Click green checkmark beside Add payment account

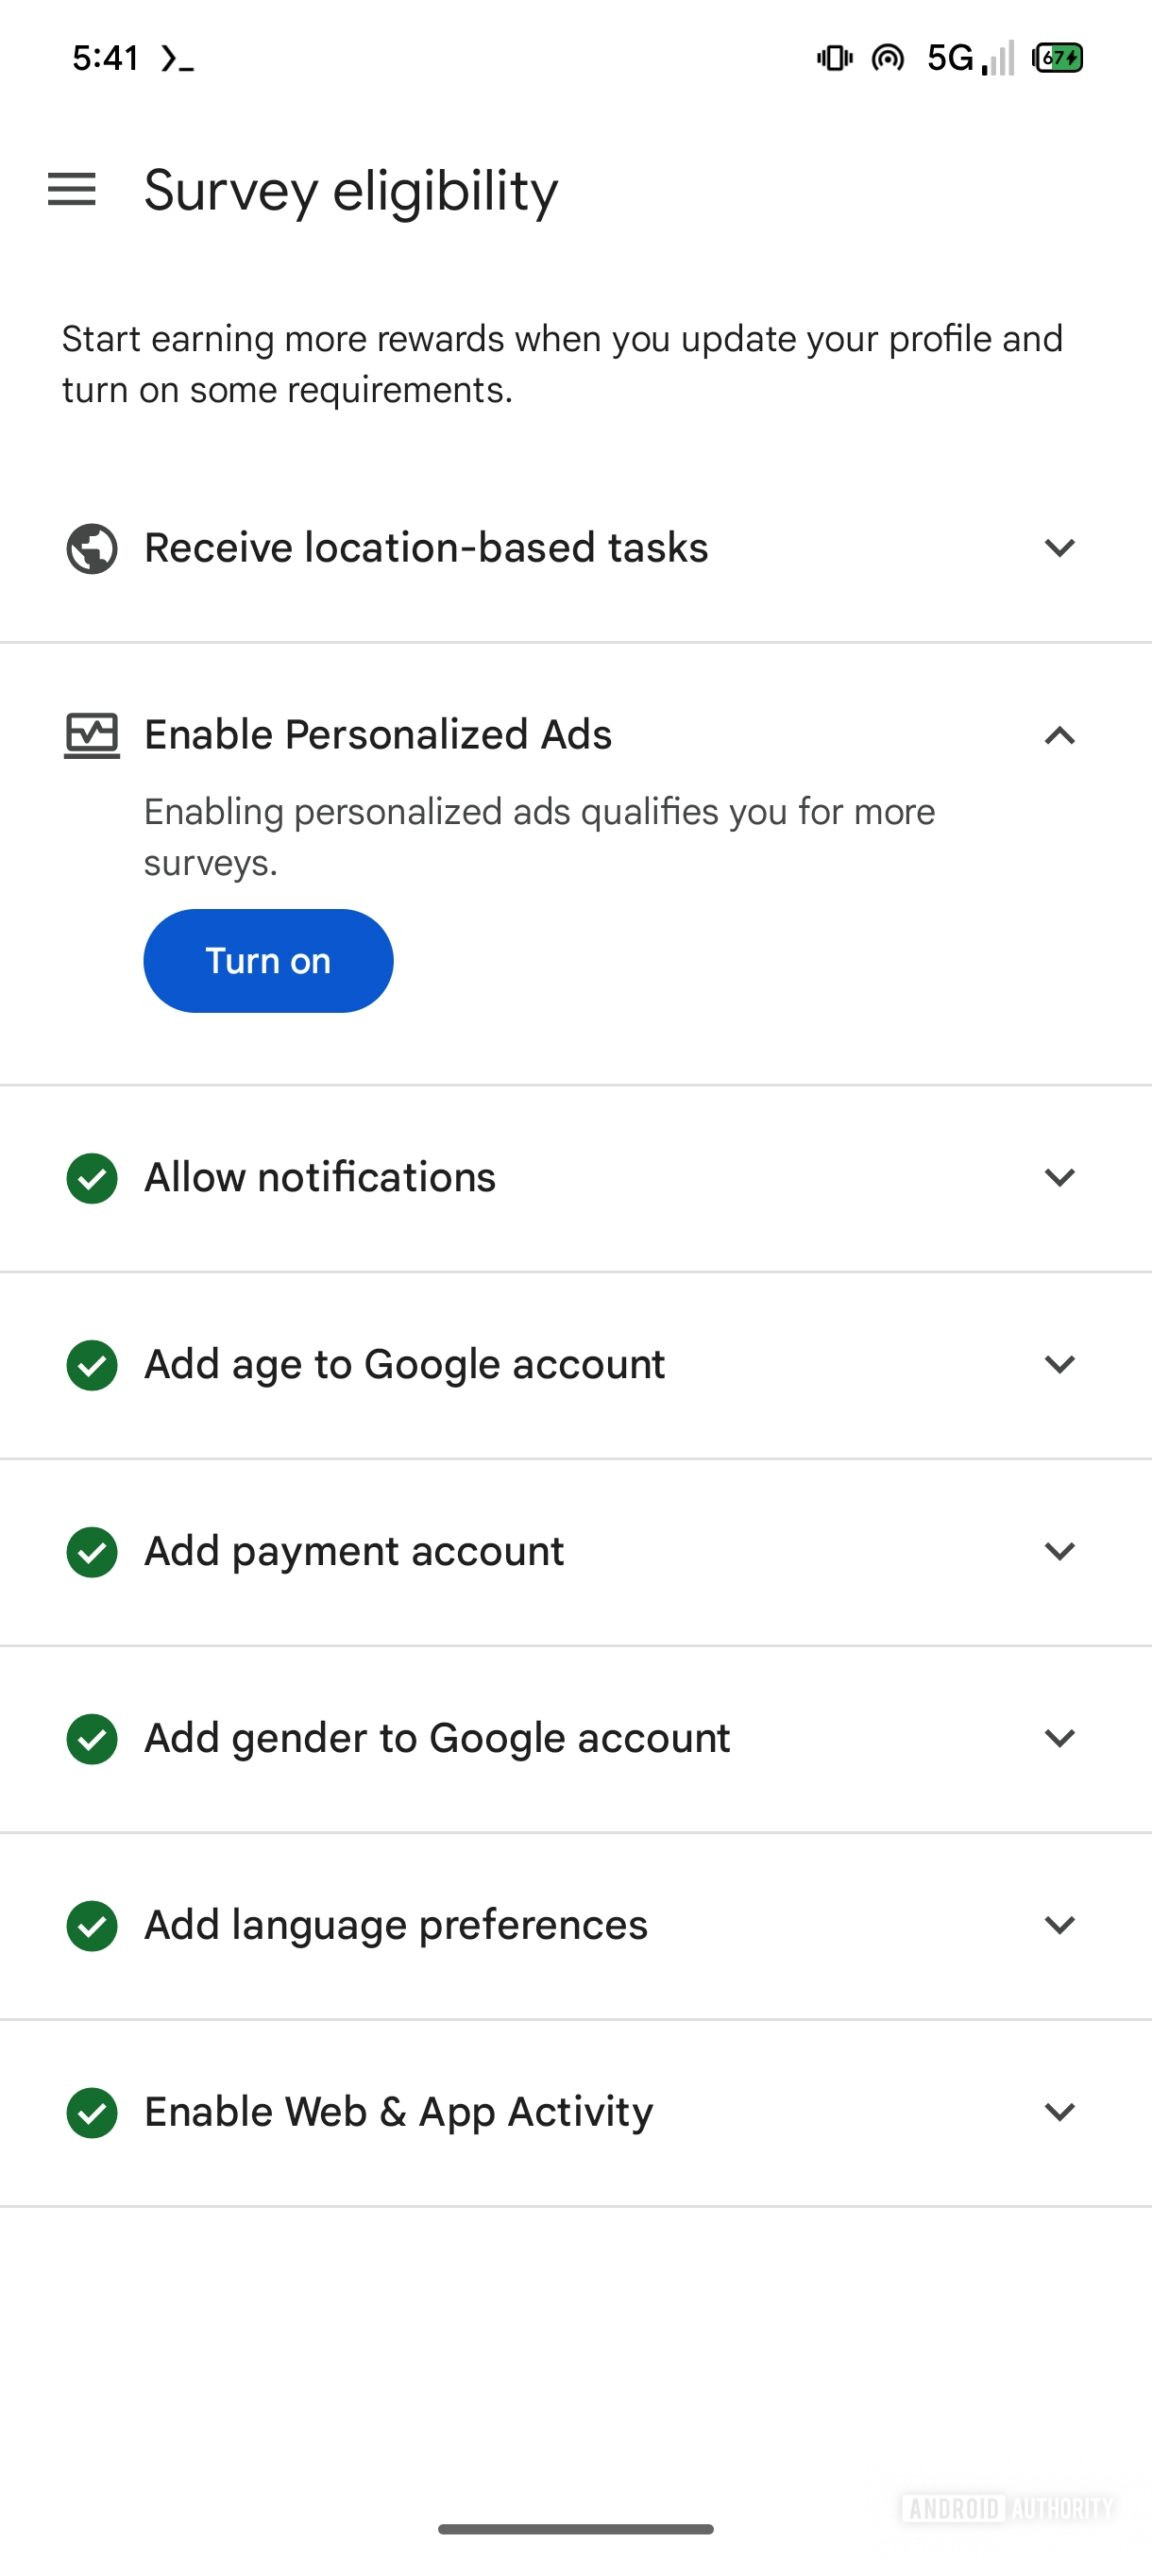(91, 1552)
